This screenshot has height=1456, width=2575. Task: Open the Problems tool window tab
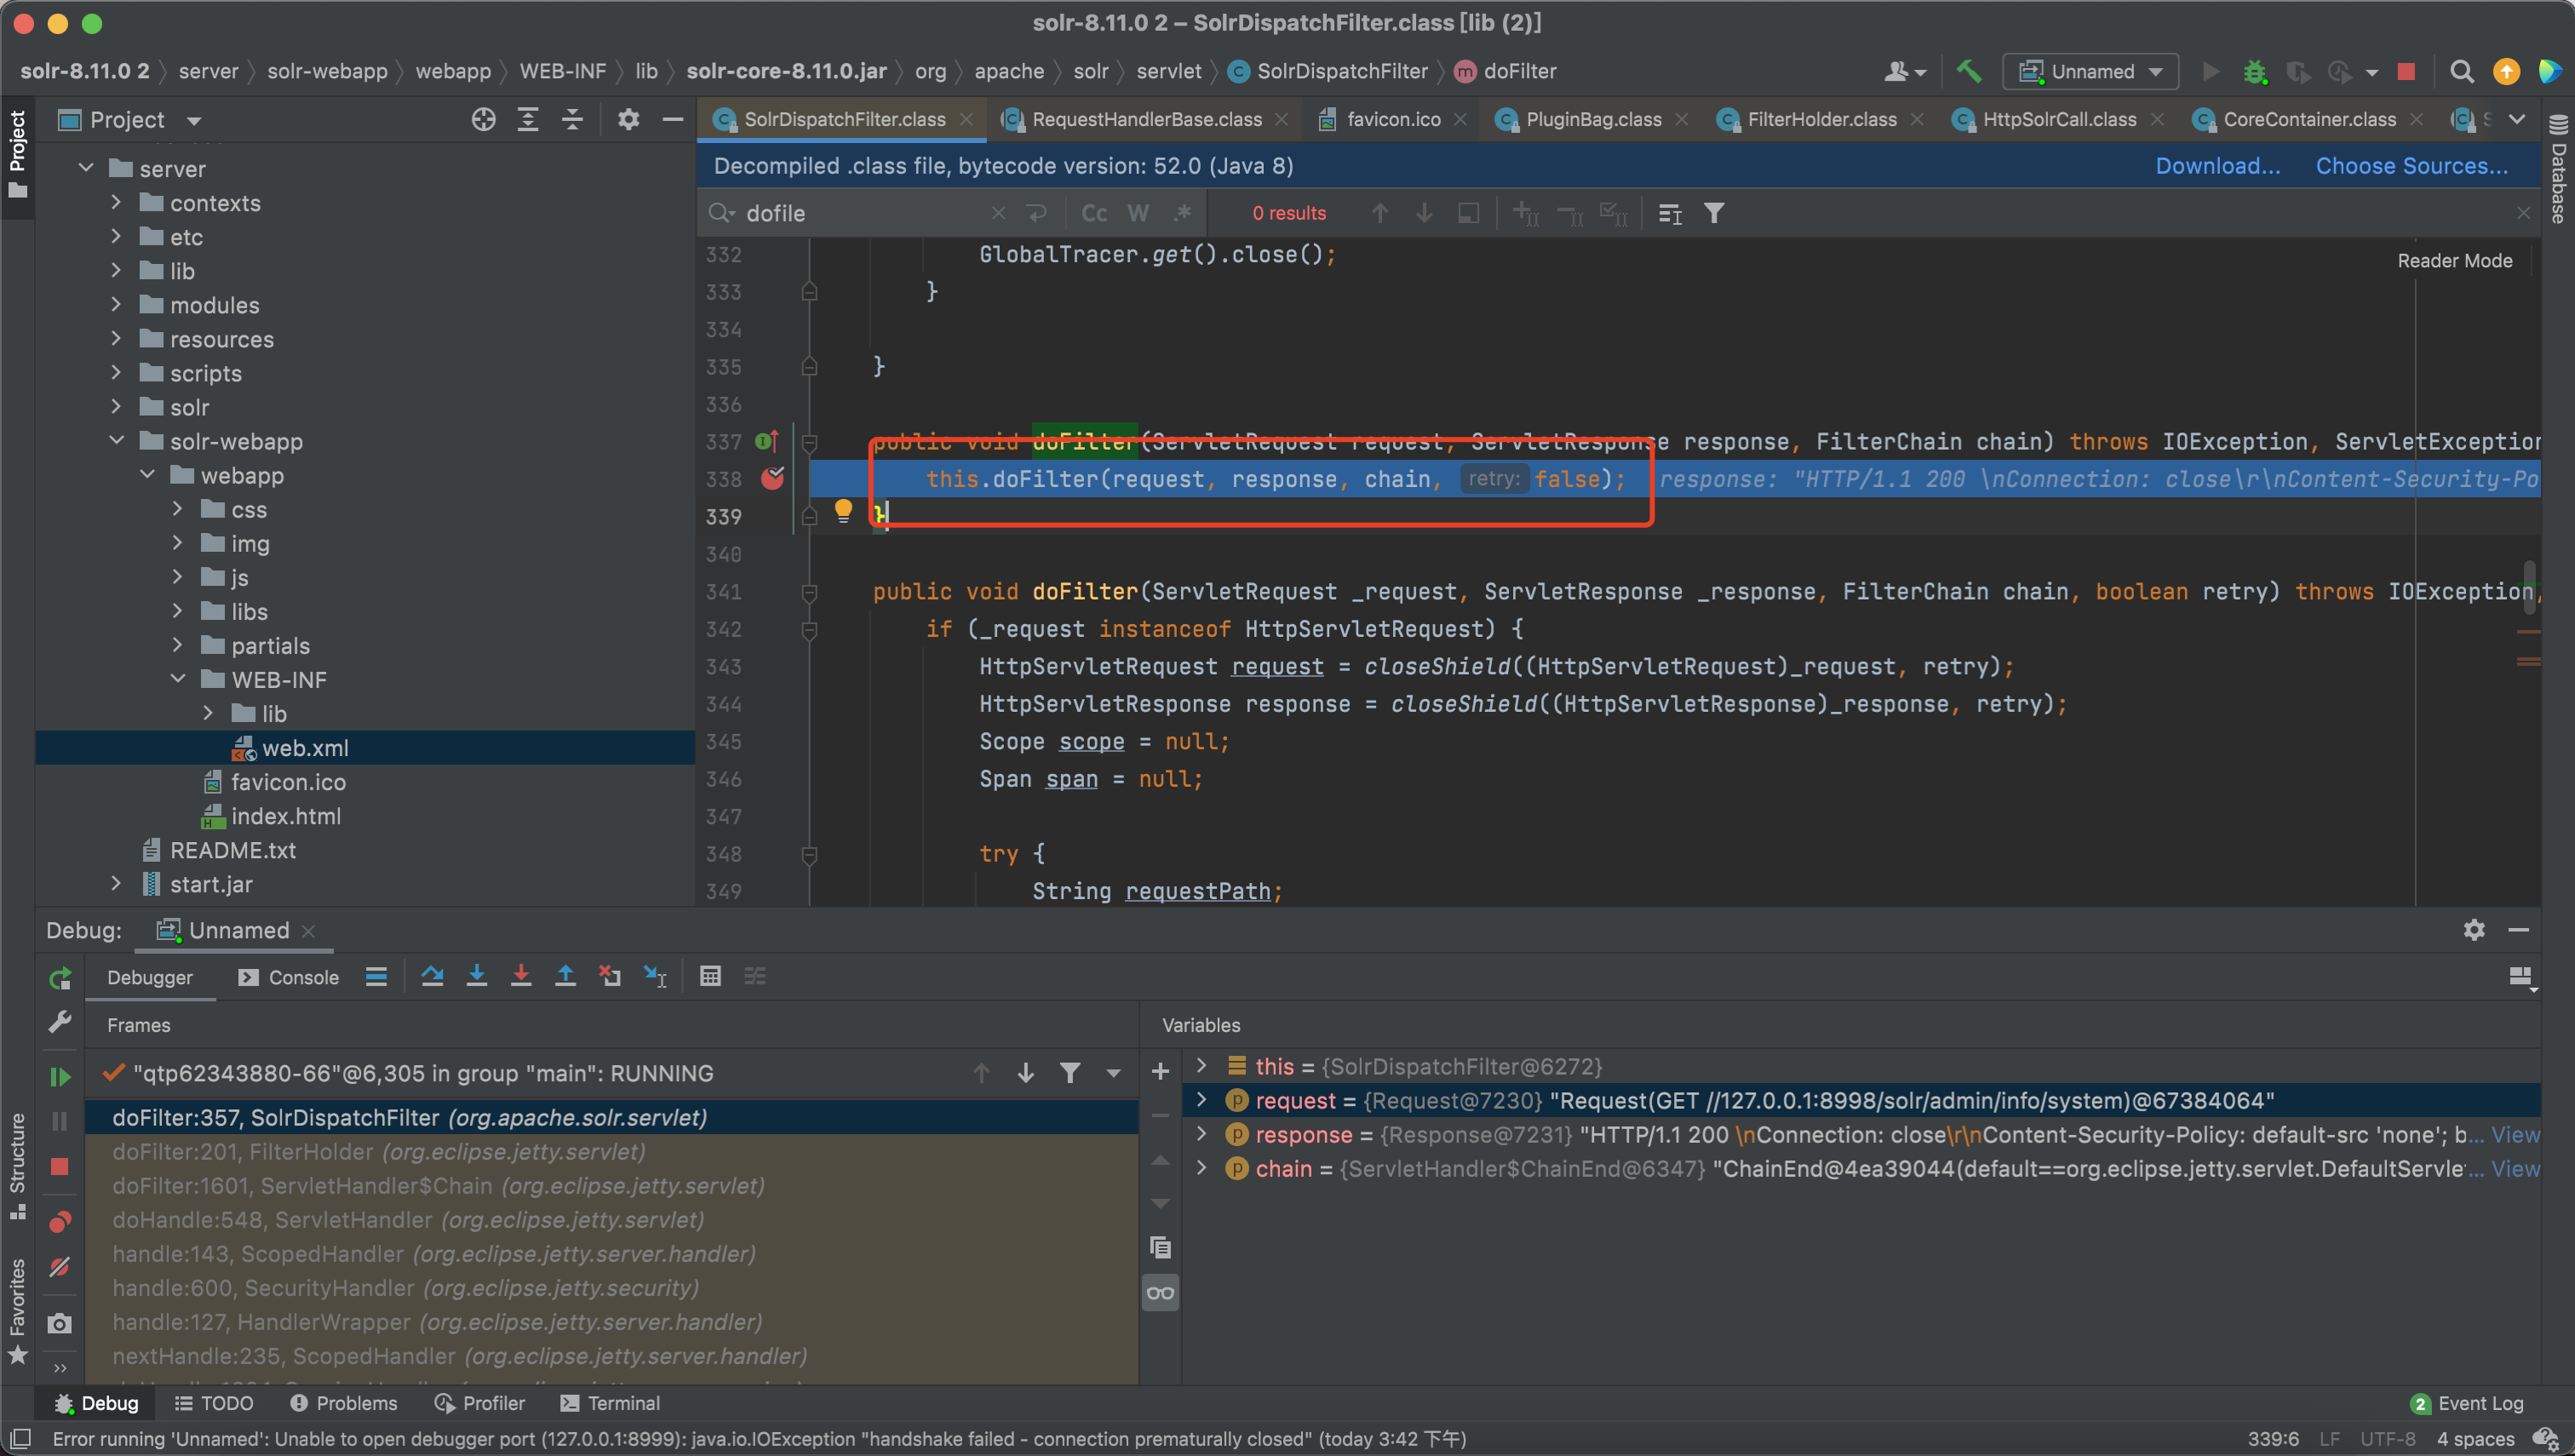[343, 1403]
